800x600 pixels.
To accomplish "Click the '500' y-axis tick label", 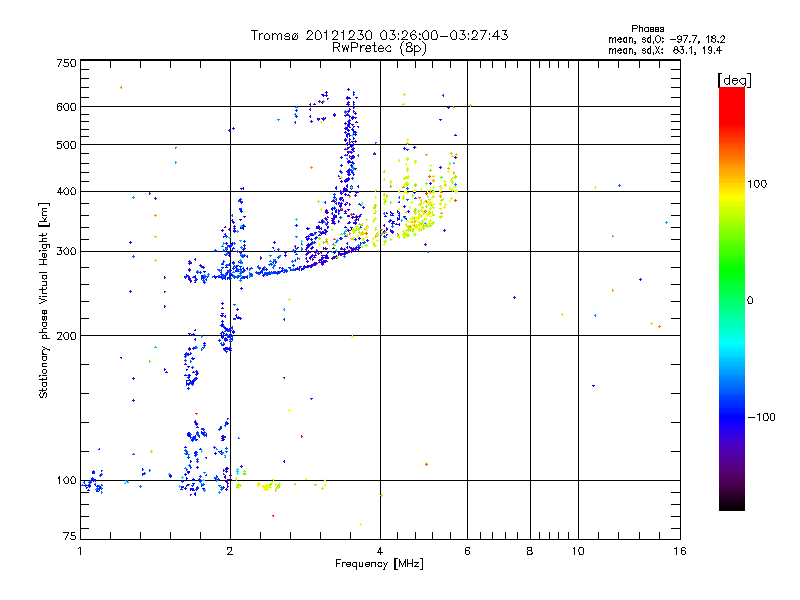I will click(66, 145).
